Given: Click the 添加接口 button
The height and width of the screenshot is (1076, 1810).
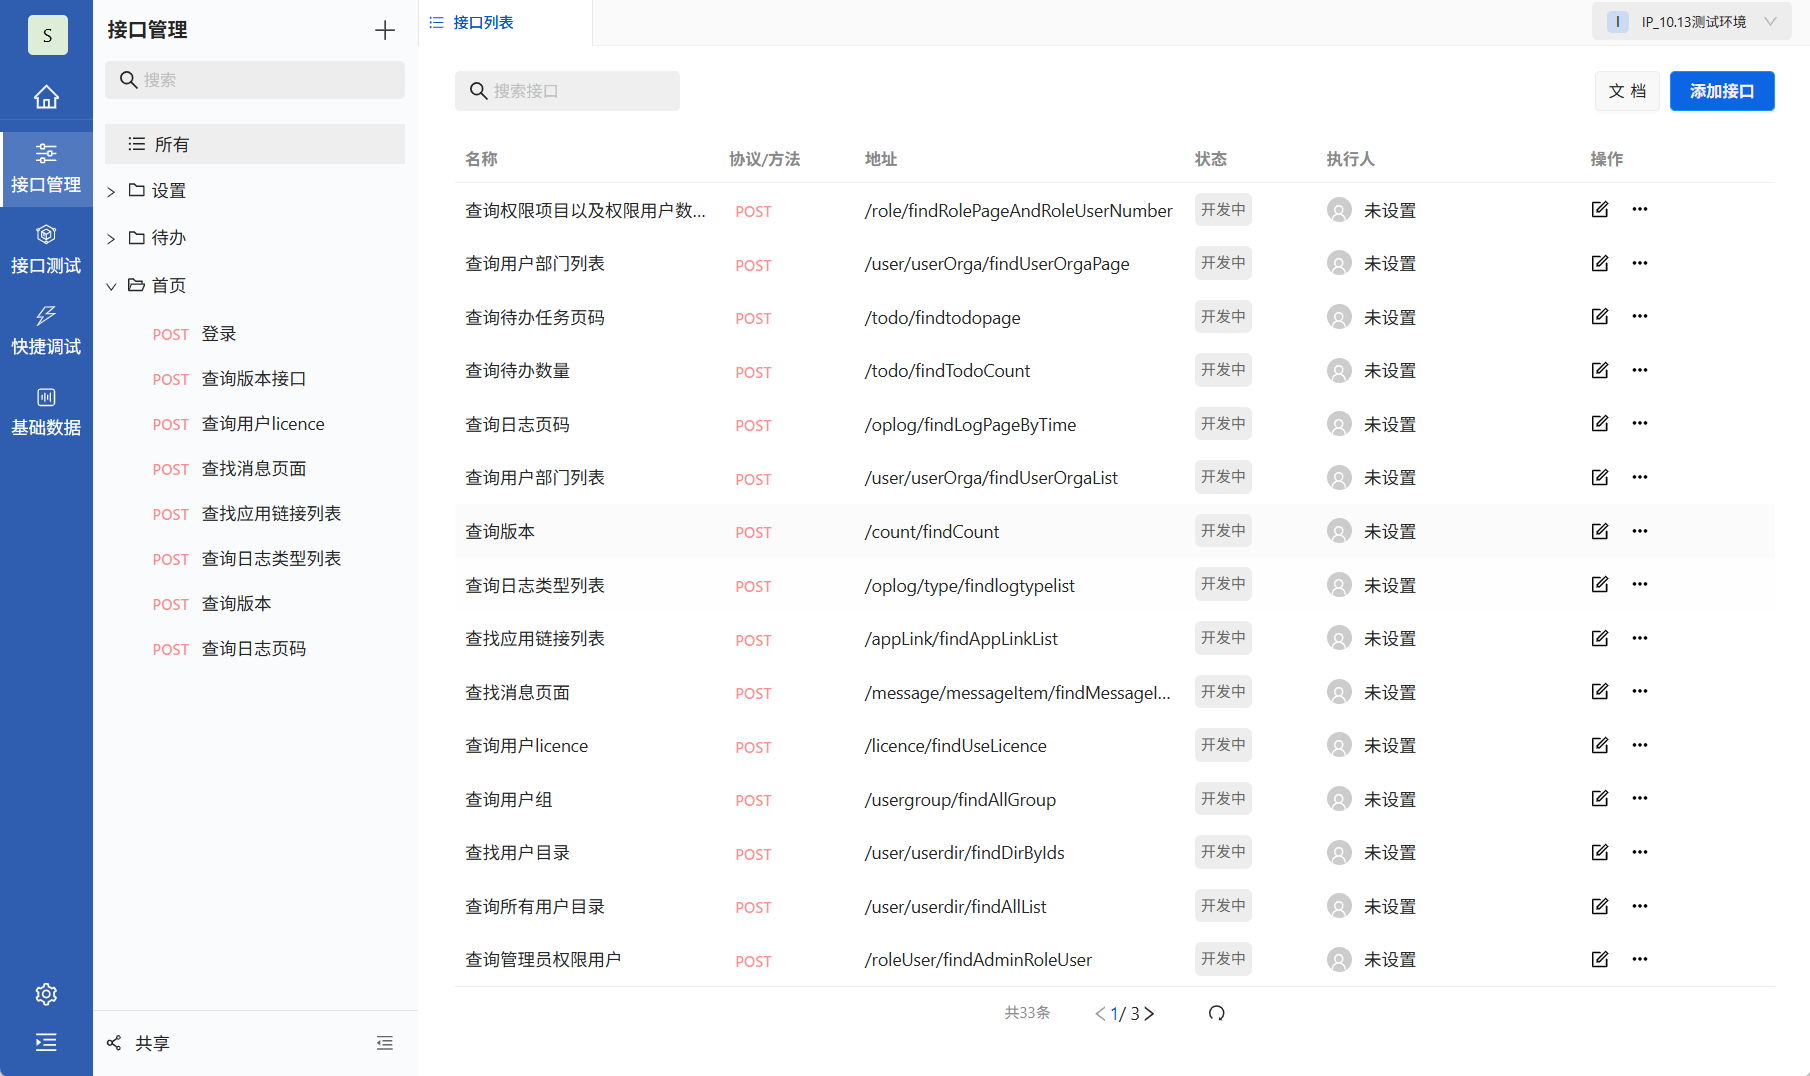Looking at the screenshot, I should [1721, 90].
